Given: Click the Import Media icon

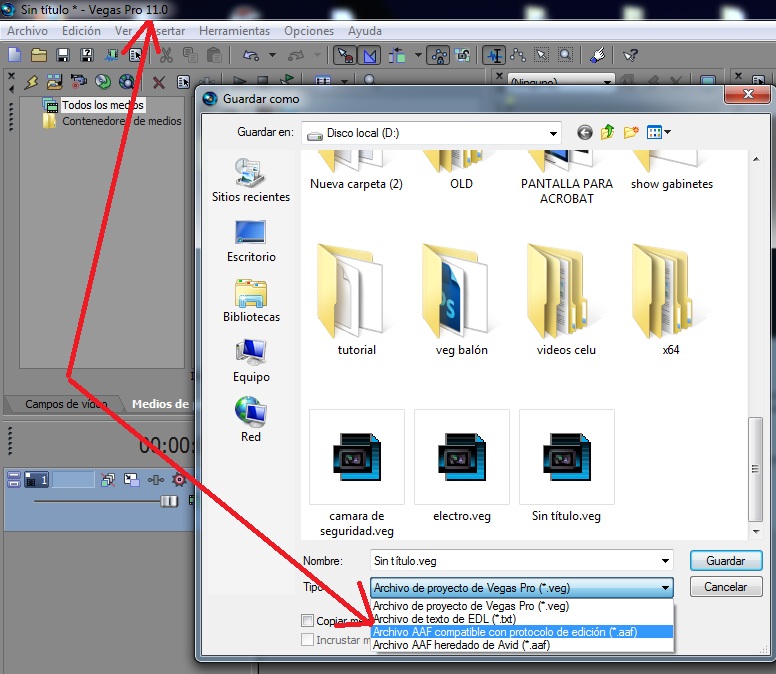Looking at the screenshot, I should tap(54, 82).
